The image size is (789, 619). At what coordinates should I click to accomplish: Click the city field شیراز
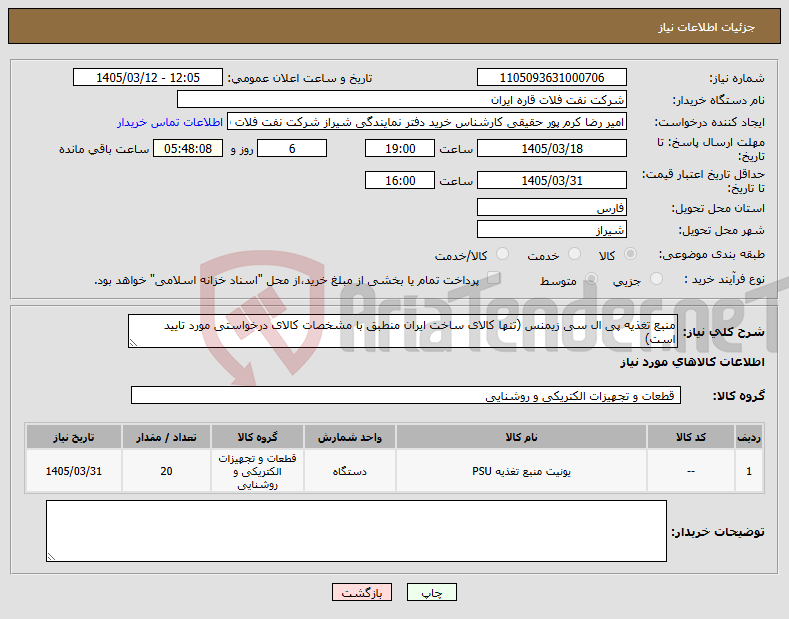coord(551,229)
